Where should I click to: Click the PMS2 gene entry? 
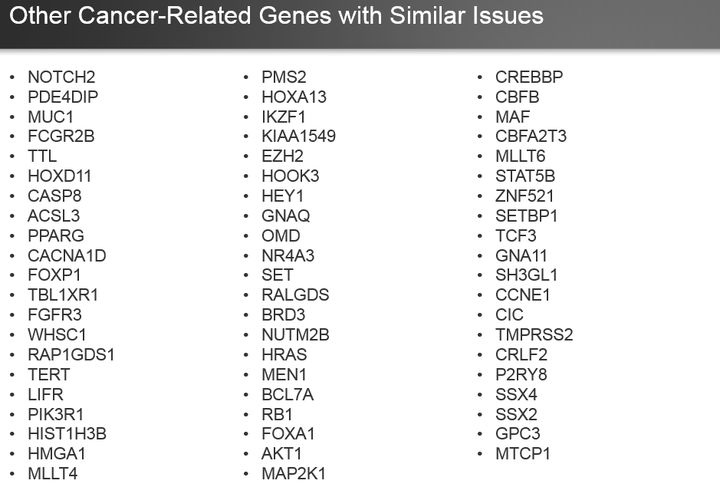coord(284,77)
